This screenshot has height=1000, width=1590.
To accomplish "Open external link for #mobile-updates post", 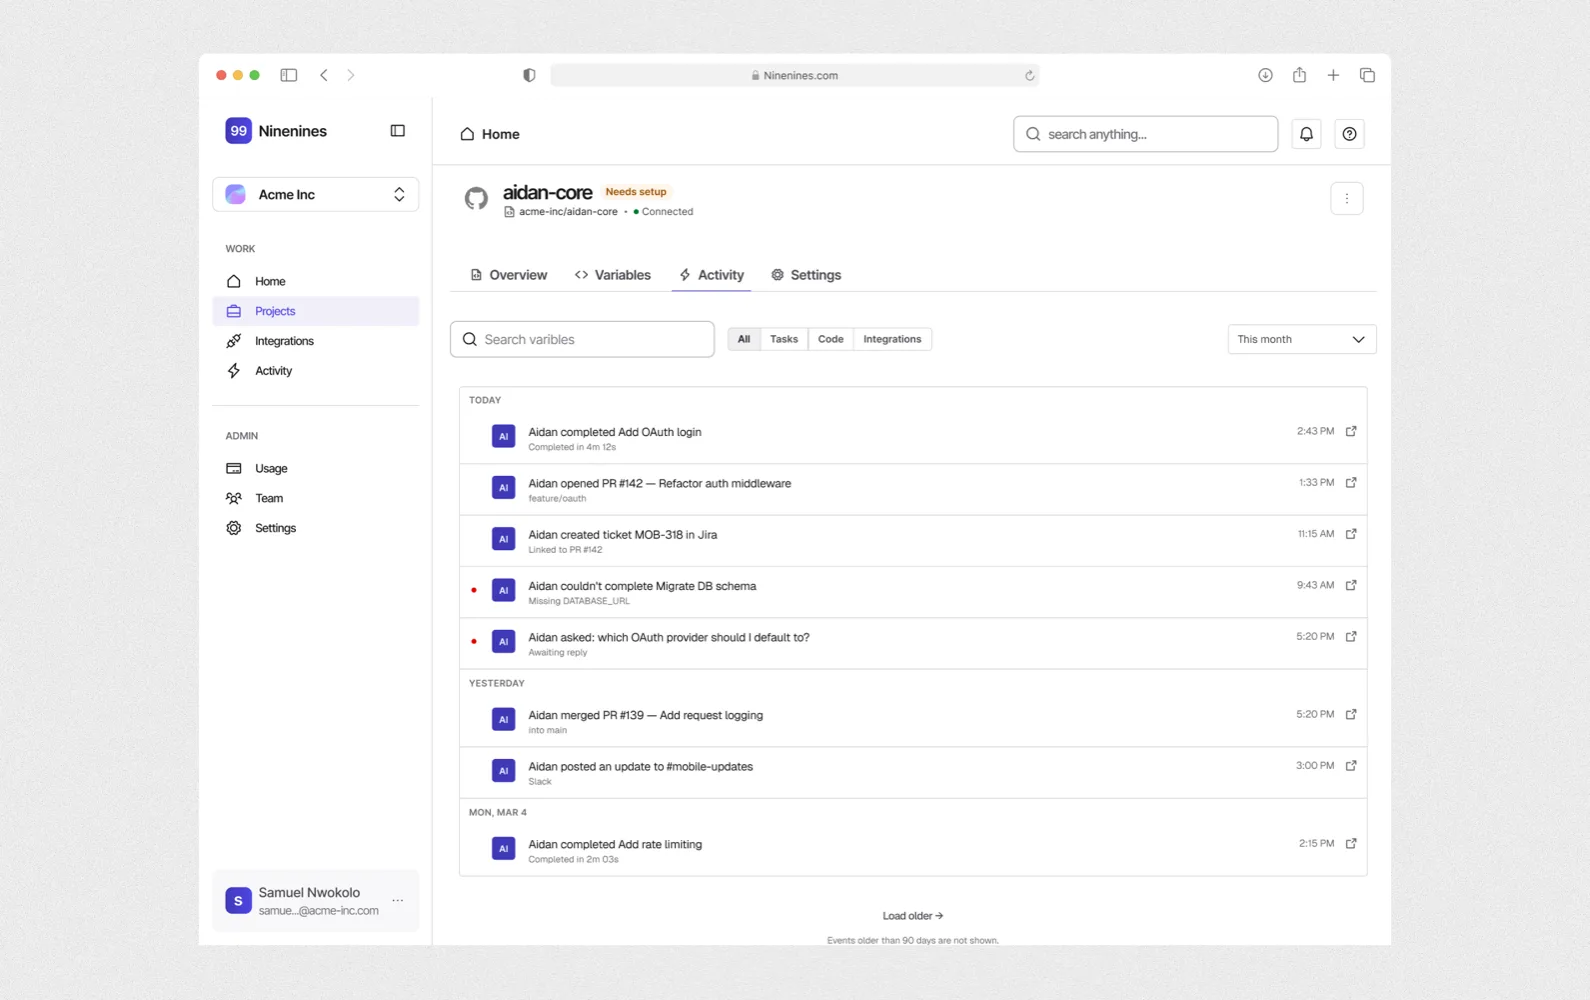I will [x=1351, y=765].
